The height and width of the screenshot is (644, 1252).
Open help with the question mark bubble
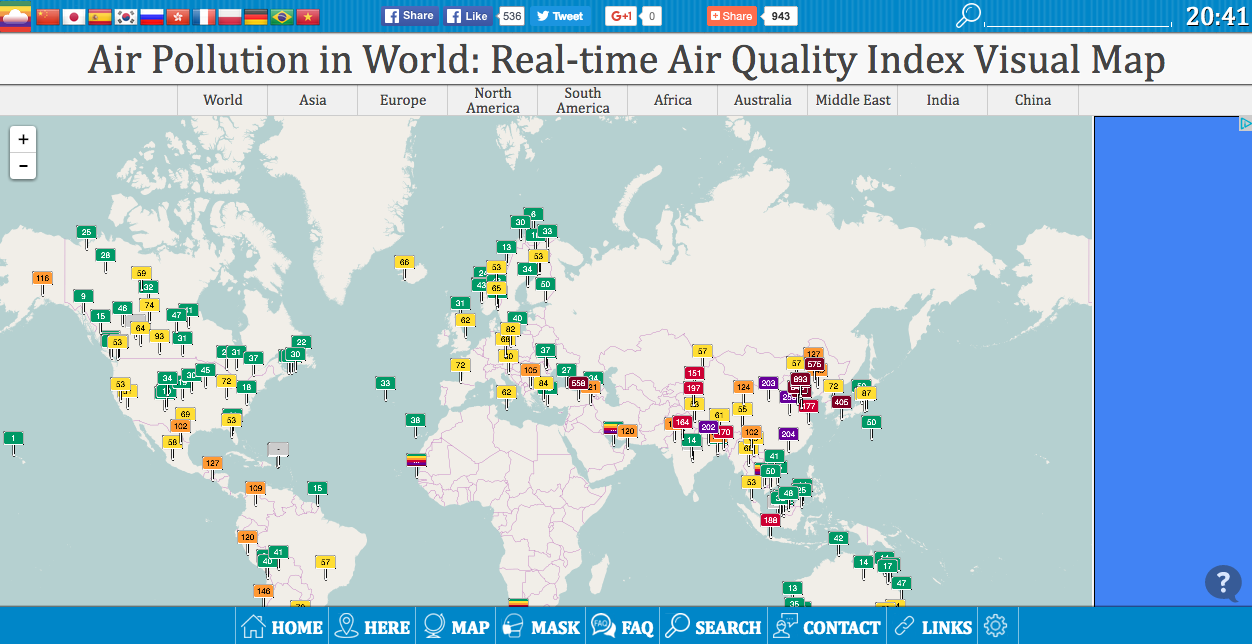click(x=1222, y=582)
